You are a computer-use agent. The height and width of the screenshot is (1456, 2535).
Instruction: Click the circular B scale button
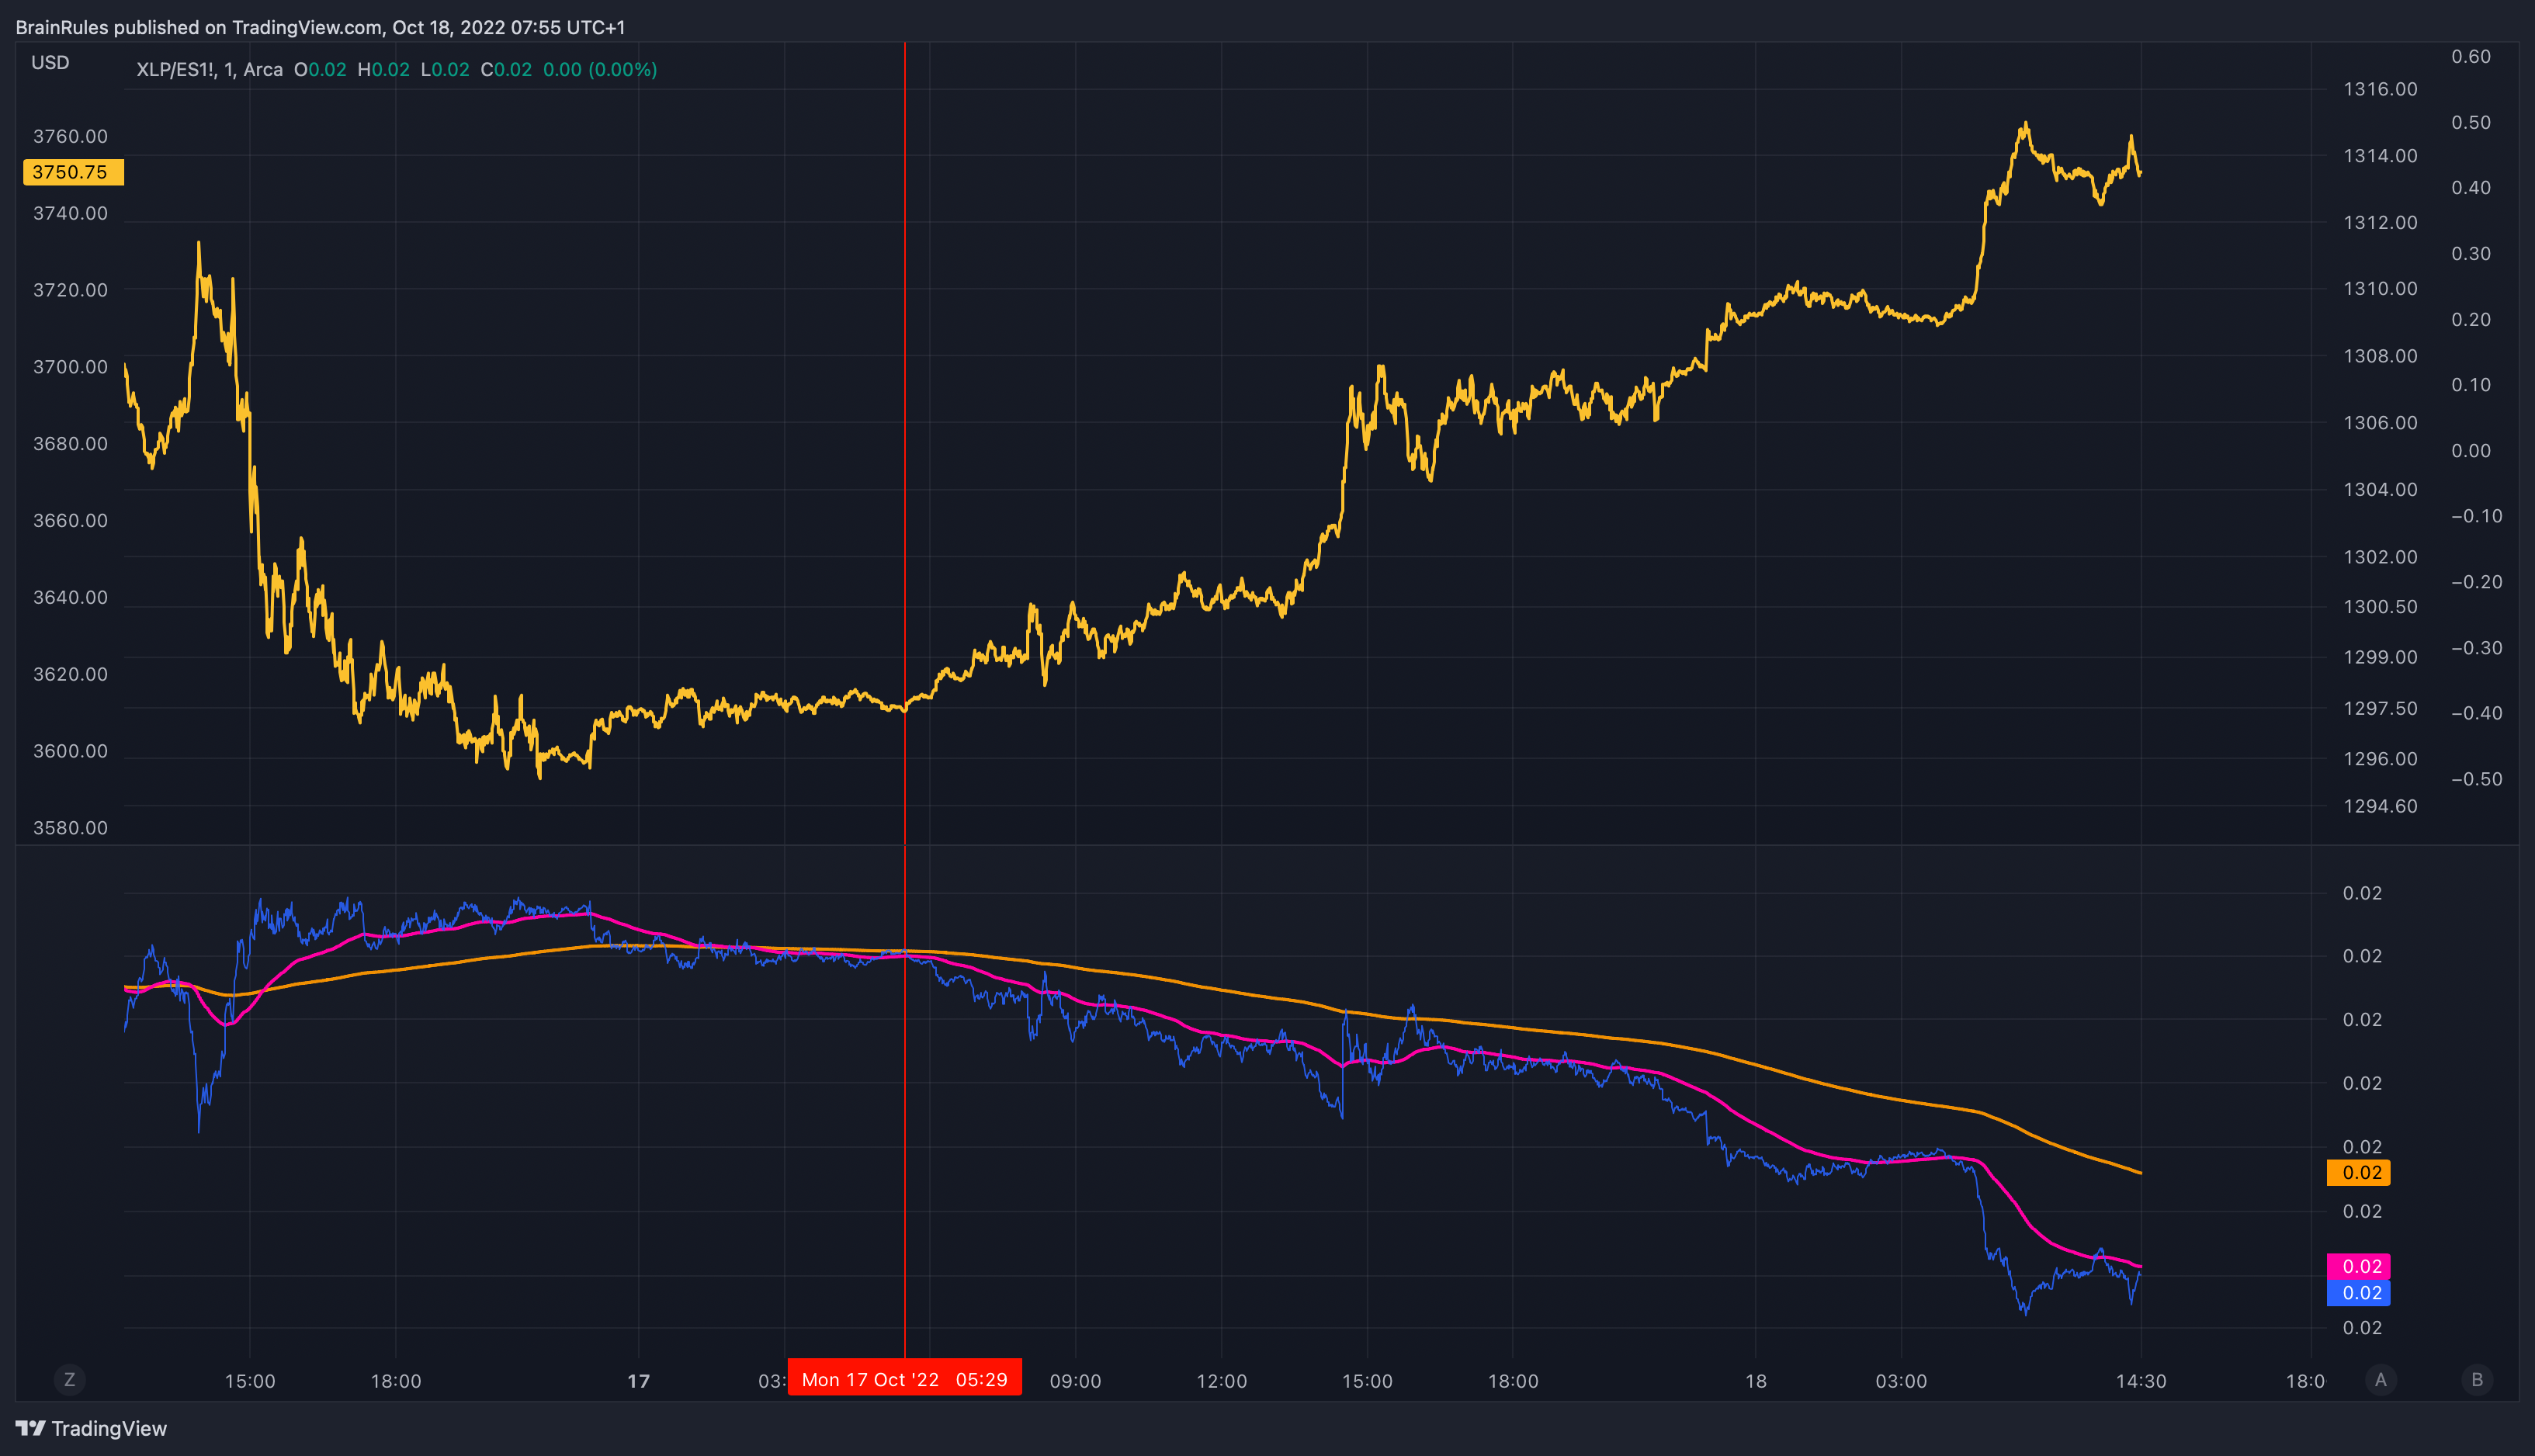(2477, 1380)
